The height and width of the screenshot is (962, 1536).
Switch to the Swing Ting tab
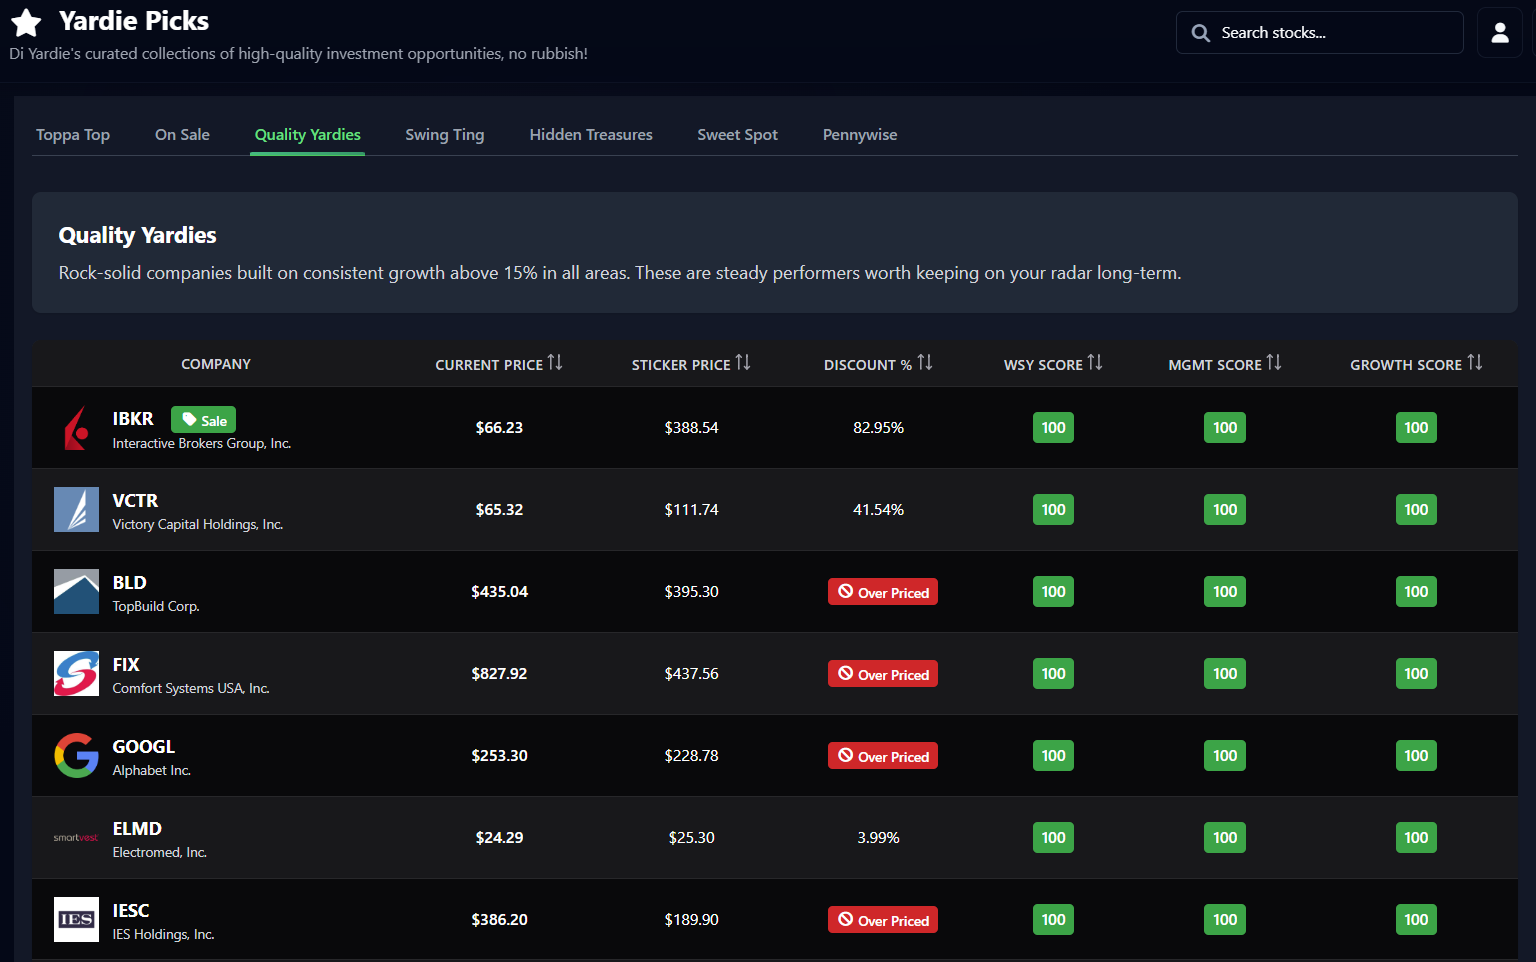coord(445,135)
